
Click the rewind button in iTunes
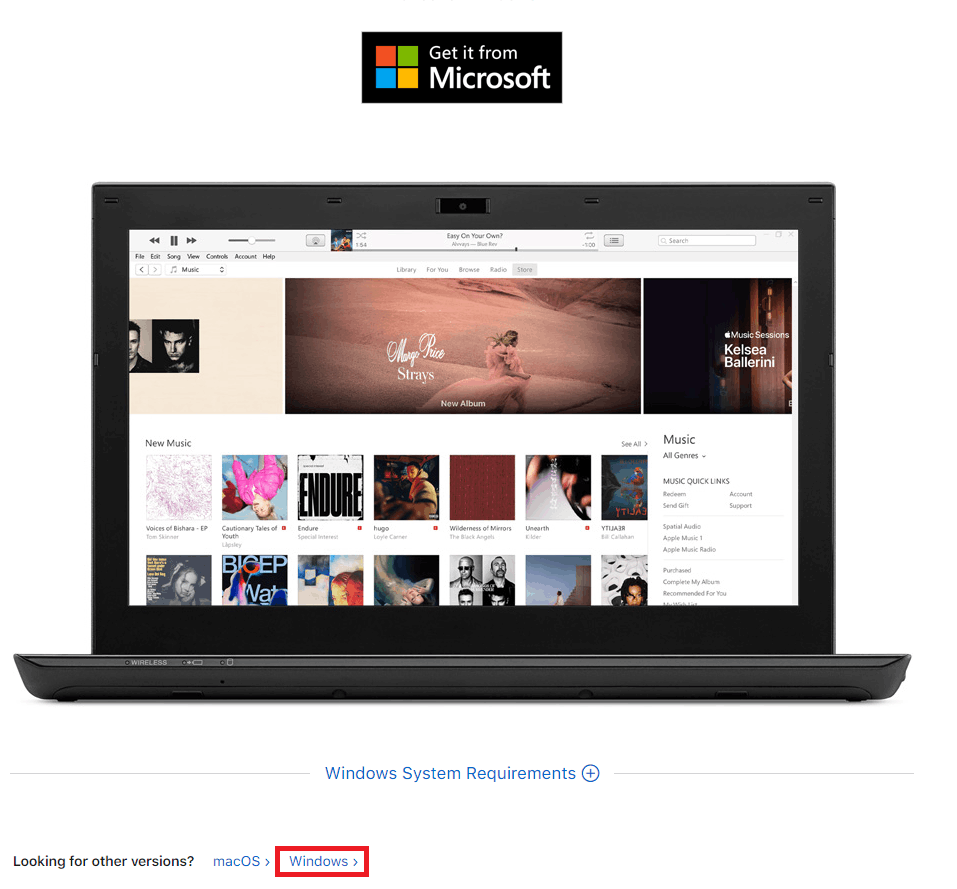154,240
